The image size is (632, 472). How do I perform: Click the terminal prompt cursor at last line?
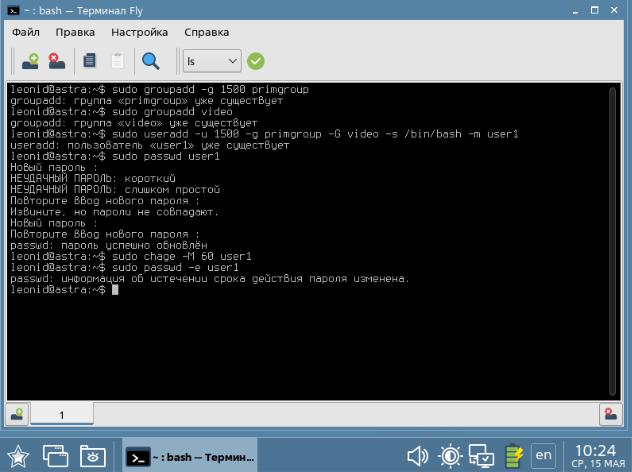coord(115,290)
